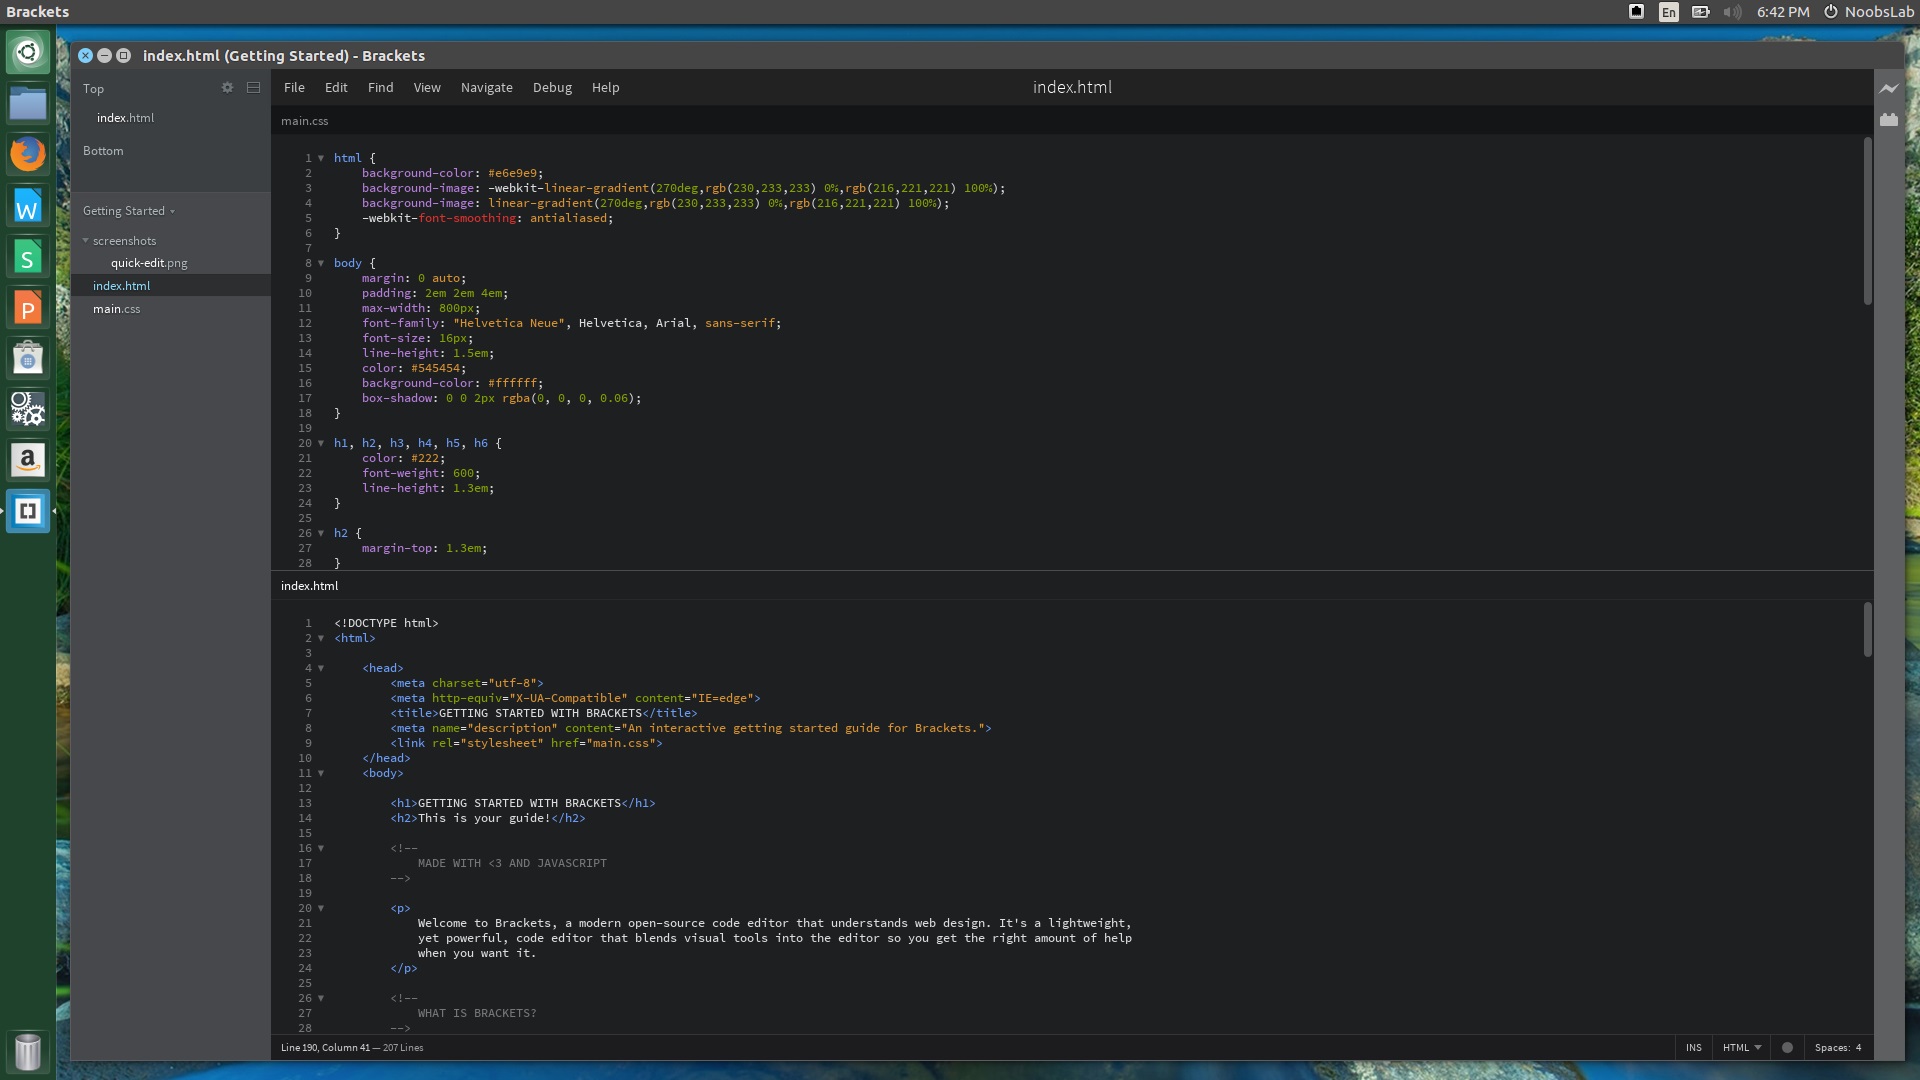Click the Top pane label in sidebar

point(93,89)
